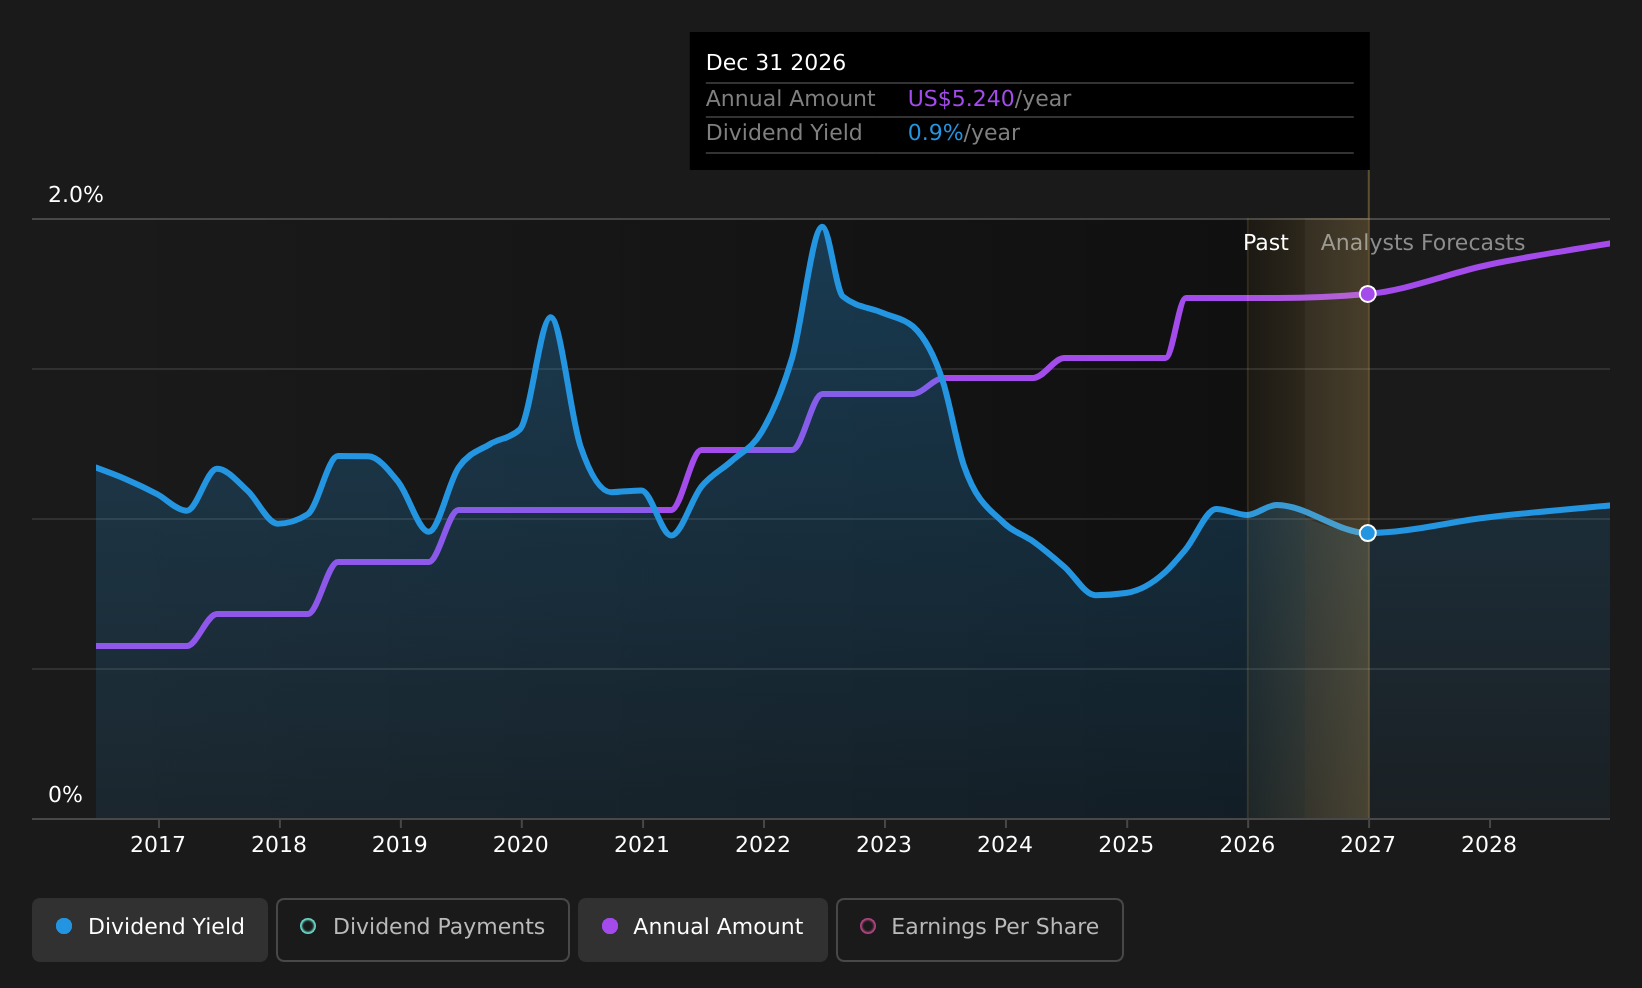This screenshot has height=988, width=1642.
Task: Click the tooltip Annual Amount row label
Action: pos(791,99)
